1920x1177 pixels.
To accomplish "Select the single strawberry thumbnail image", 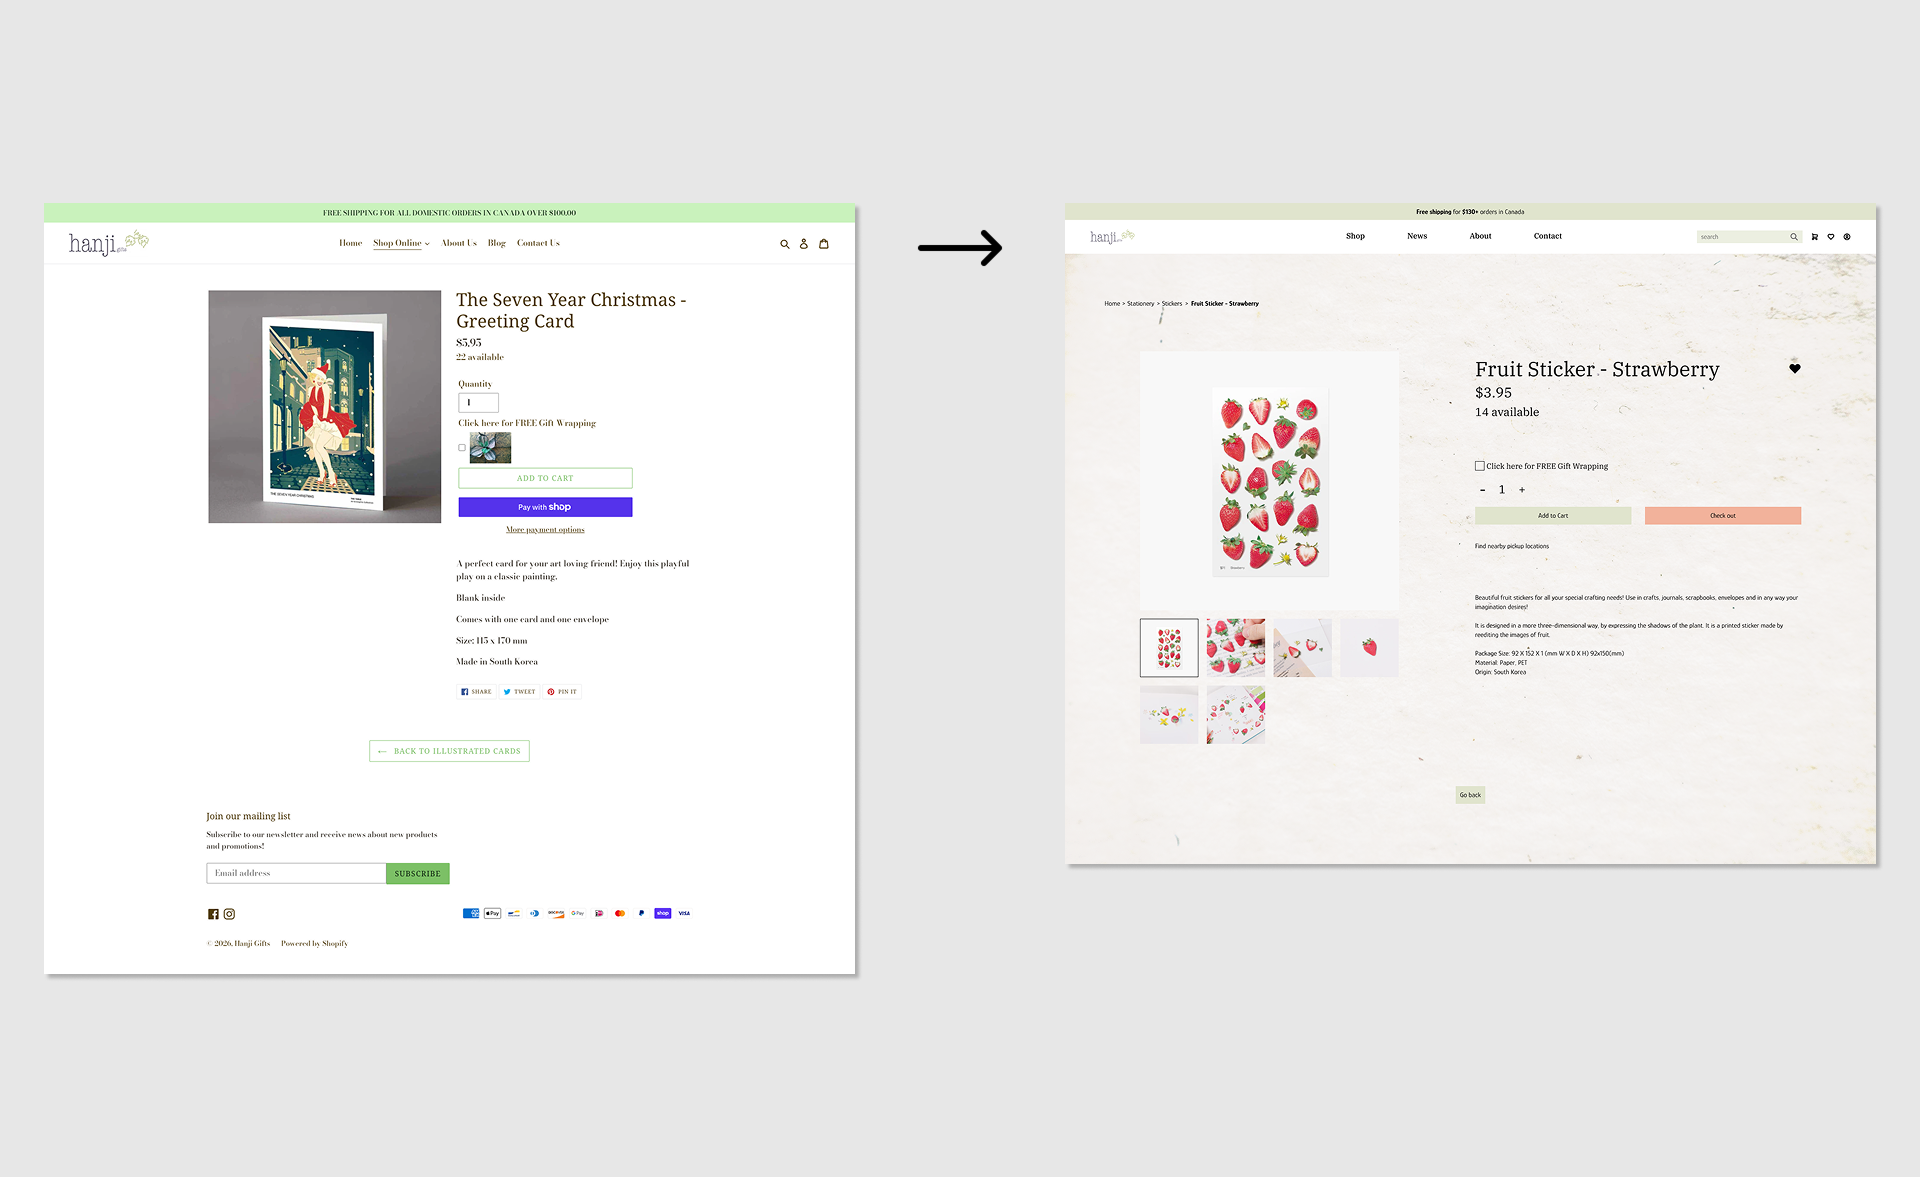I will (1369, 648).
